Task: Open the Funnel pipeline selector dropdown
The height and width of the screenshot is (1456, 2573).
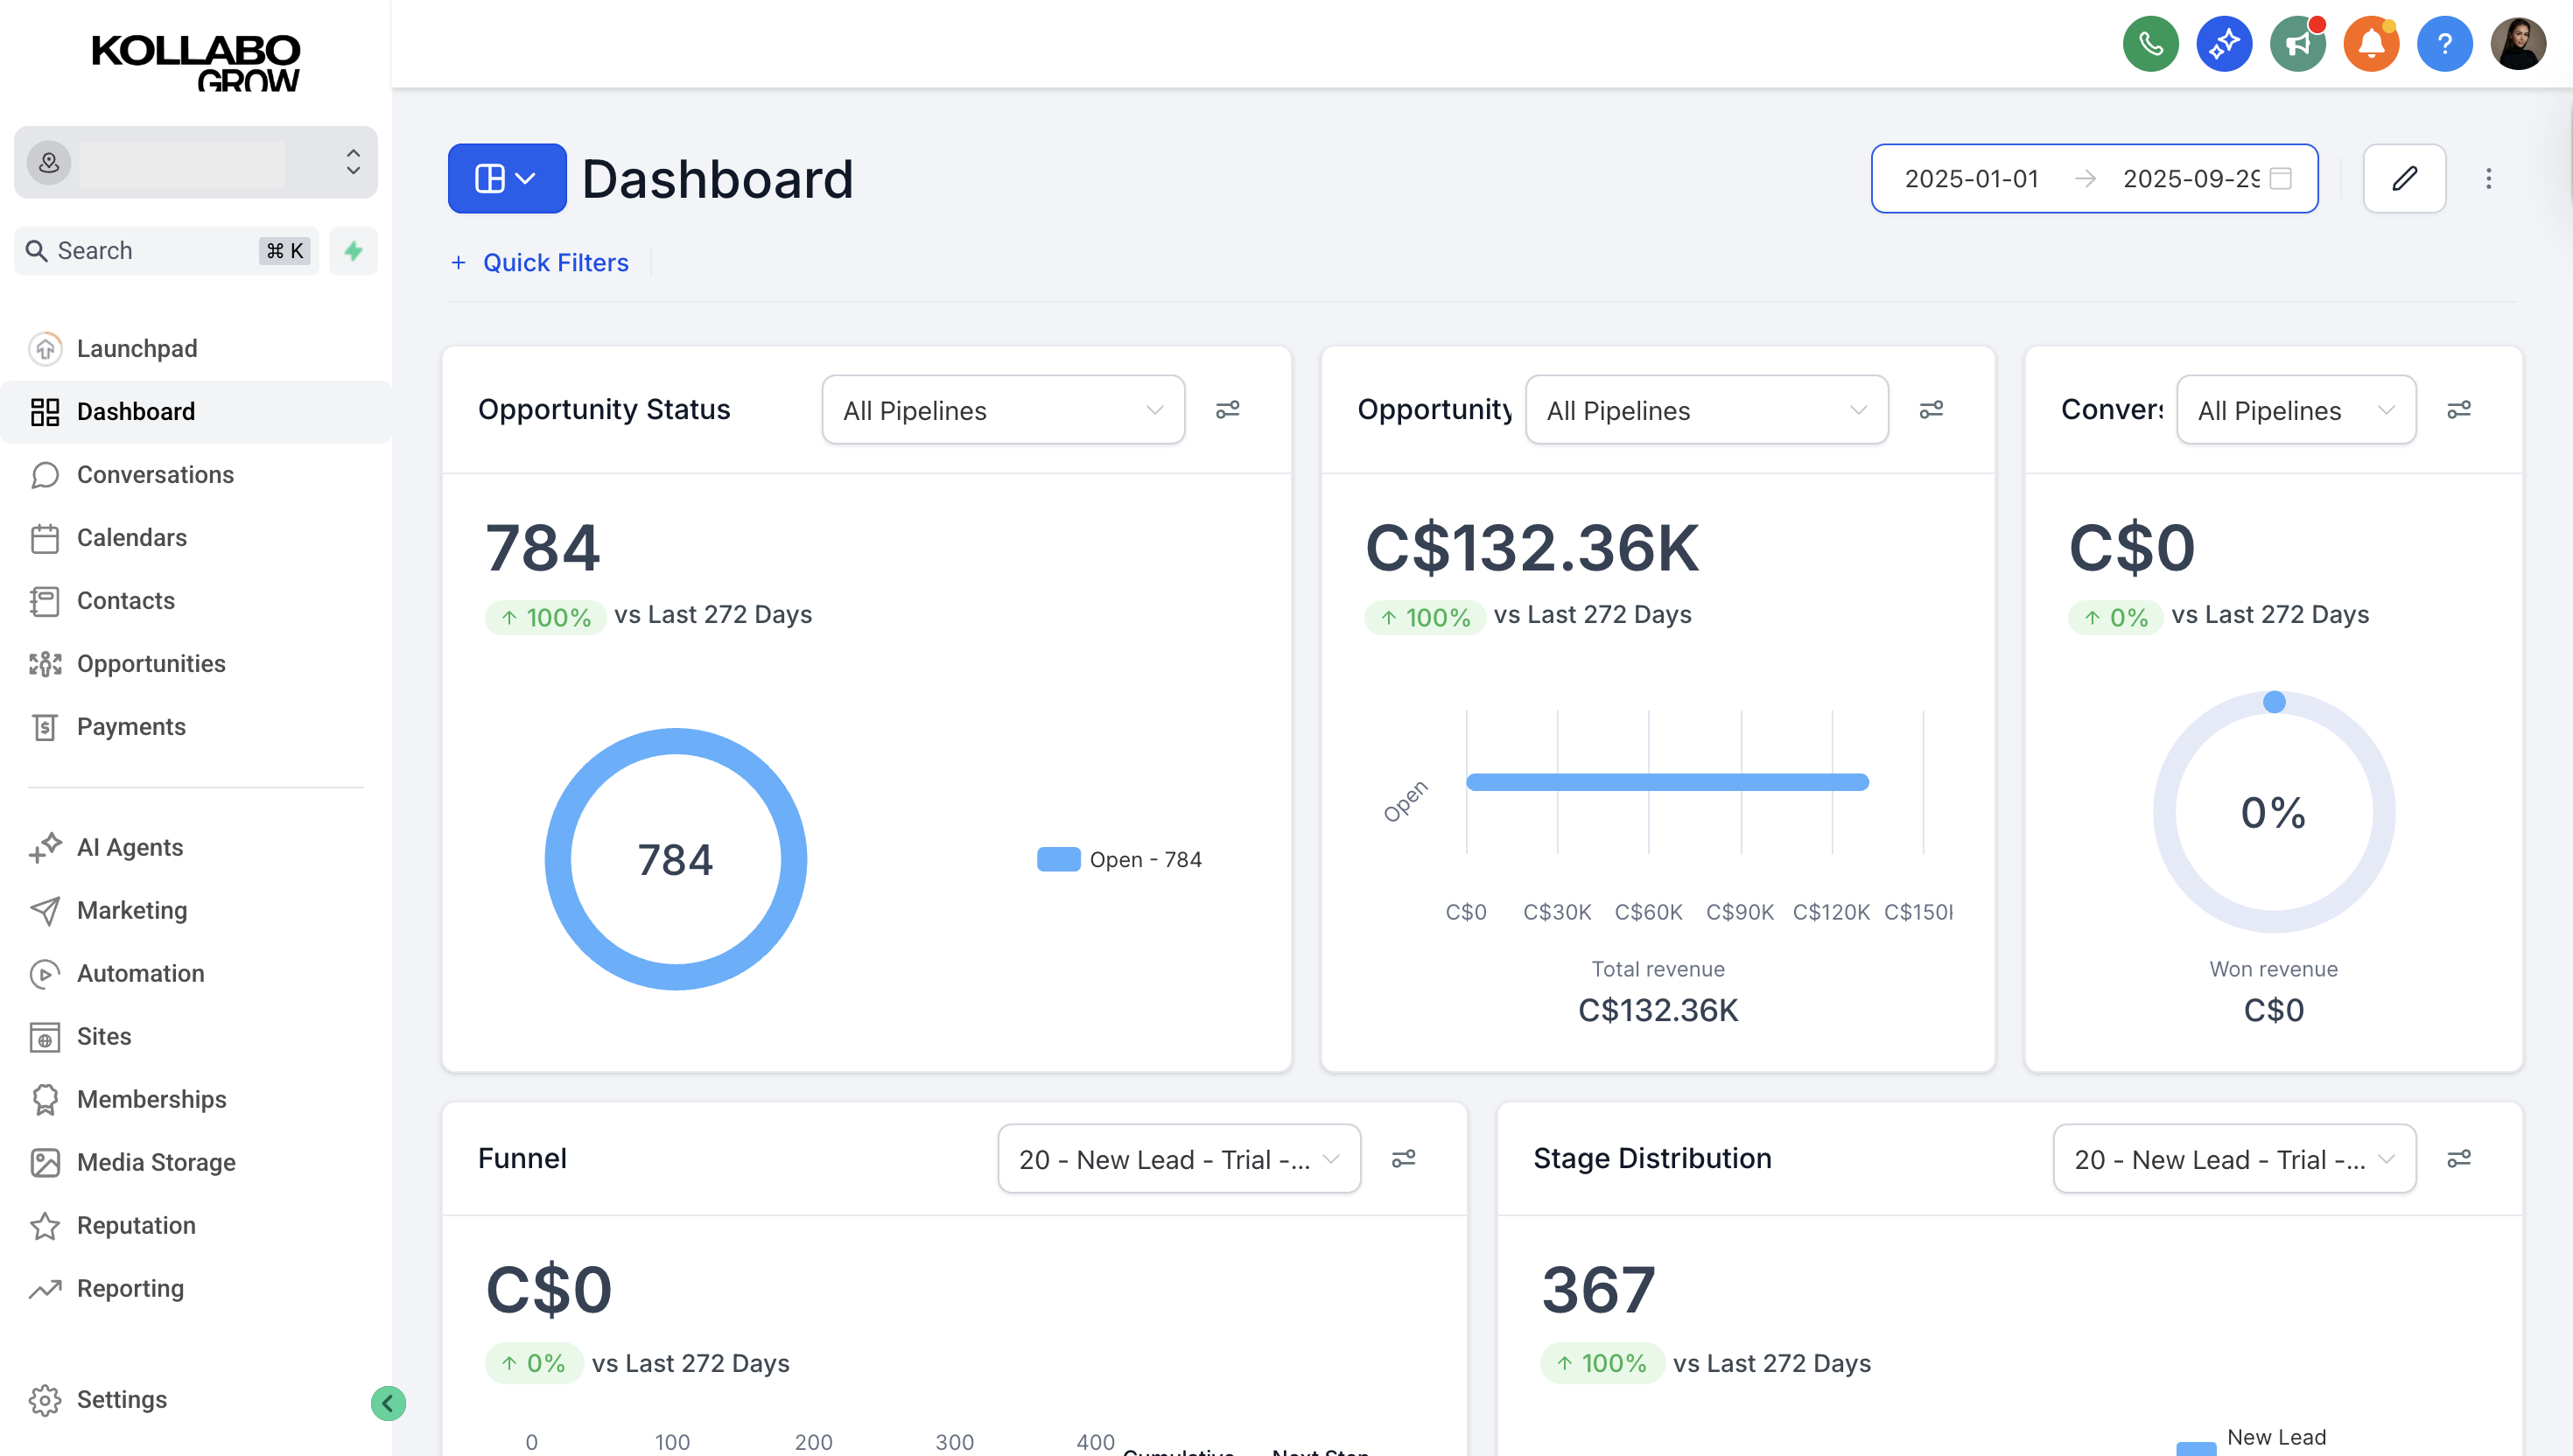Action: pyautogui.click(x=1178, y=1158)
